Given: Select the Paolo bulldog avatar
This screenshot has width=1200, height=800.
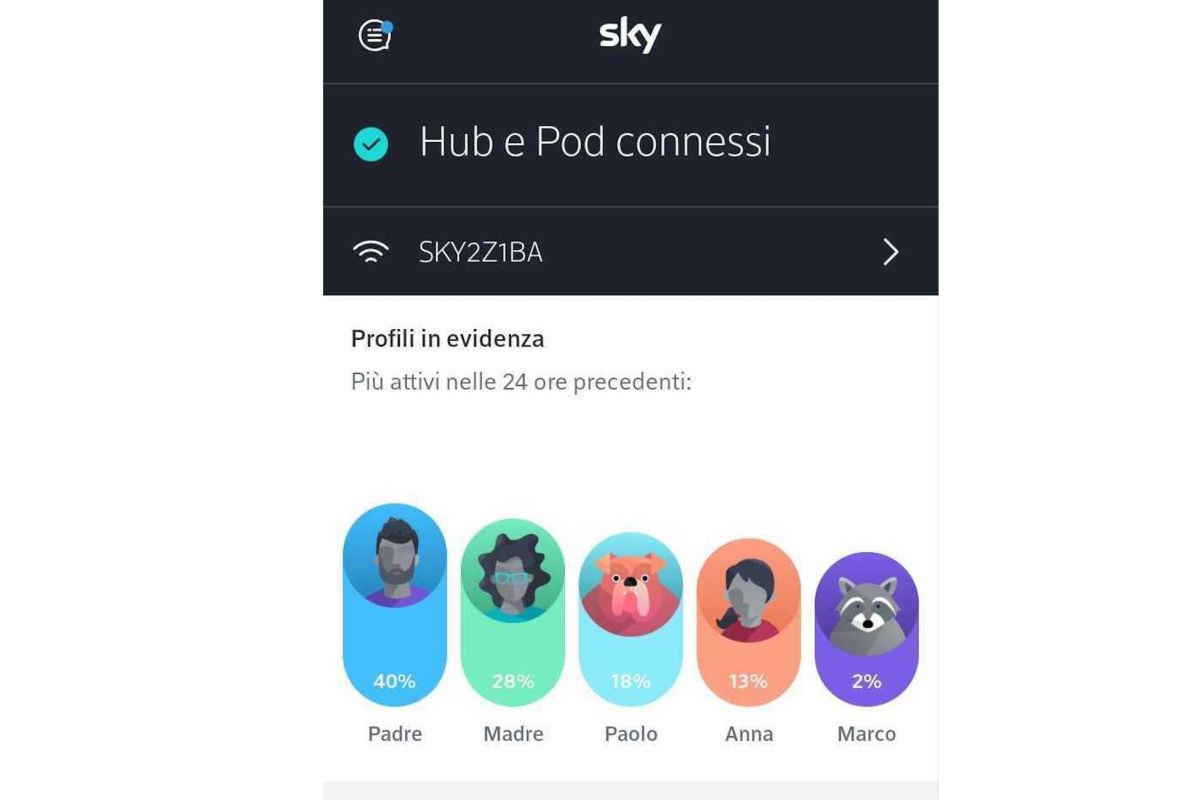Looking at the screenshot, I should point(630,584).
